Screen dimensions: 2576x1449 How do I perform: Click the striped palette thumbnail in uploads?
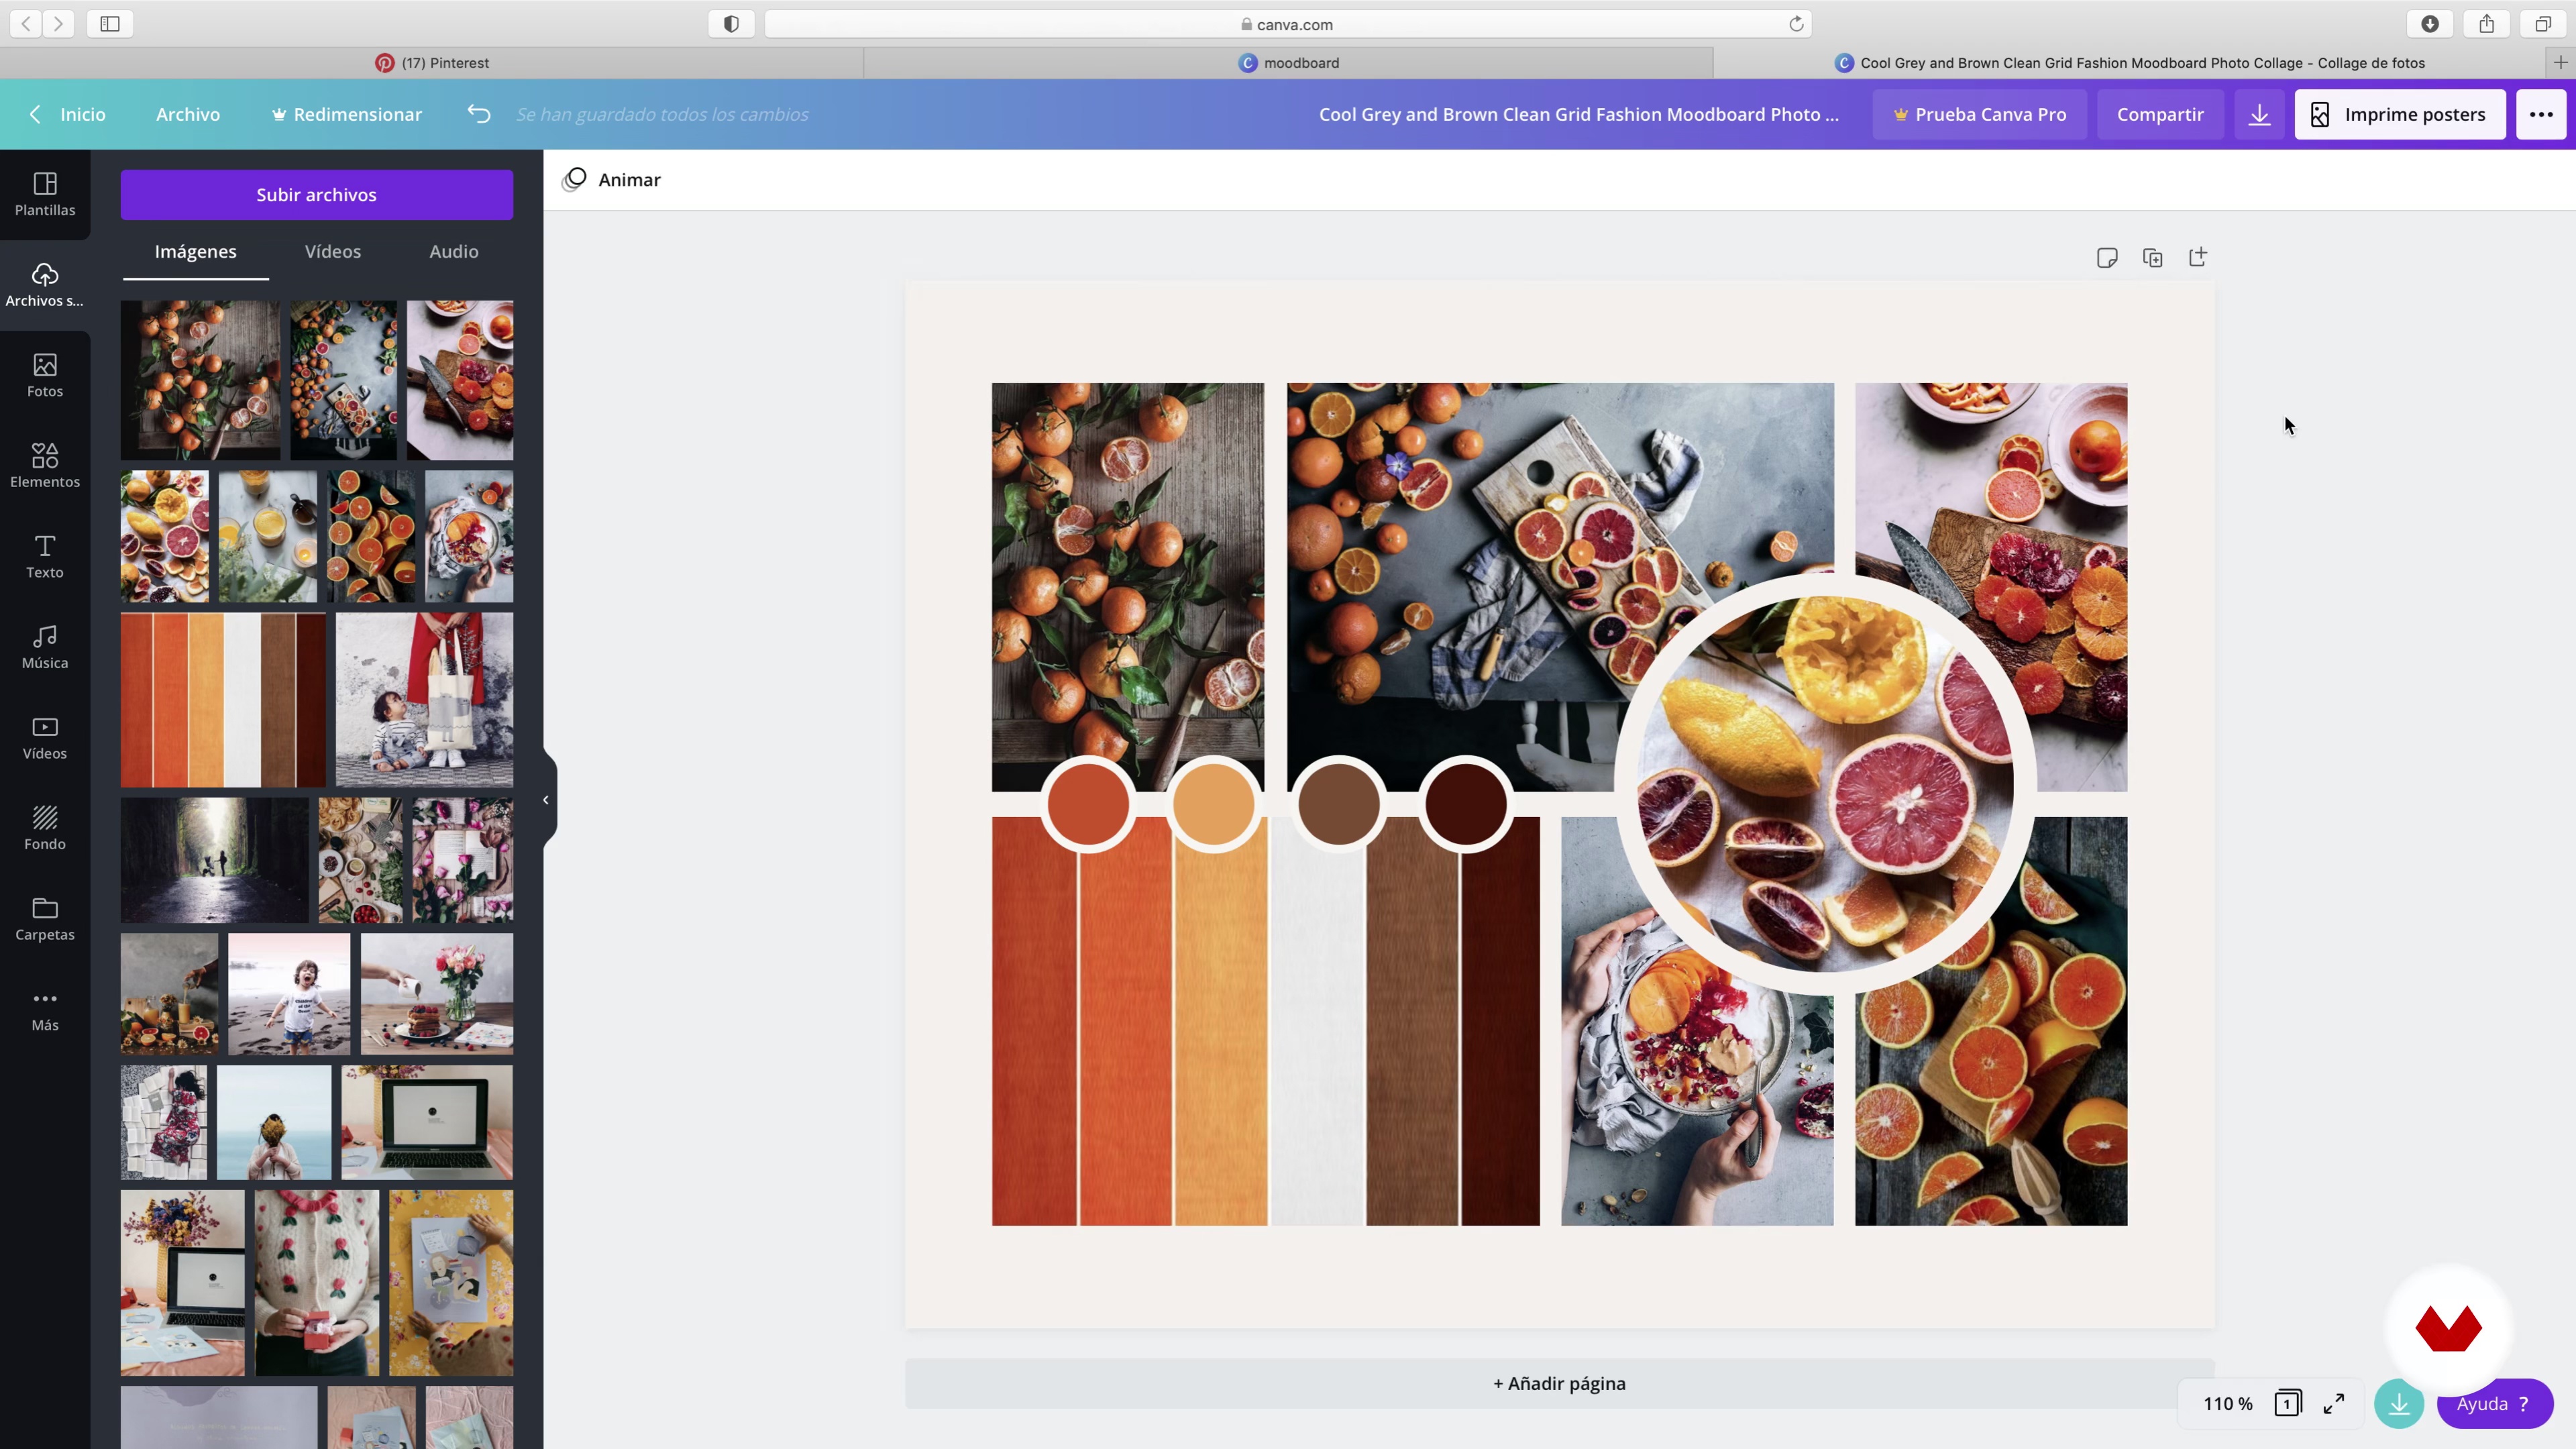(223, 700)
